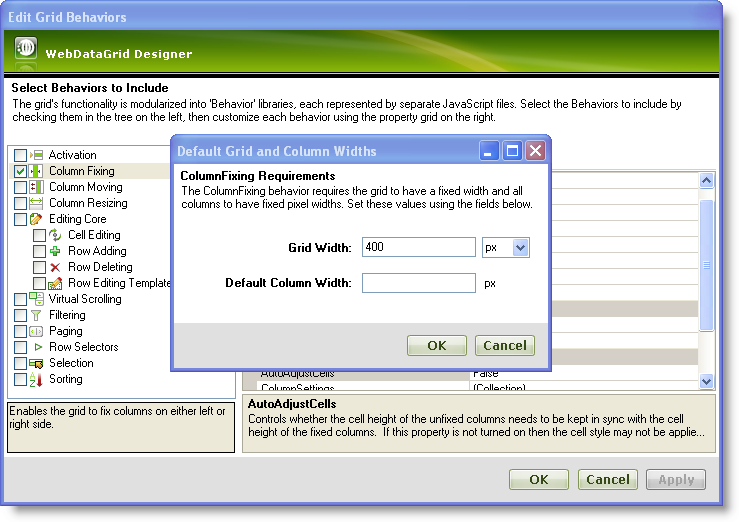Enable the Sorting checkbox
The image size is (739, 522).
click(x=20, y=379)
